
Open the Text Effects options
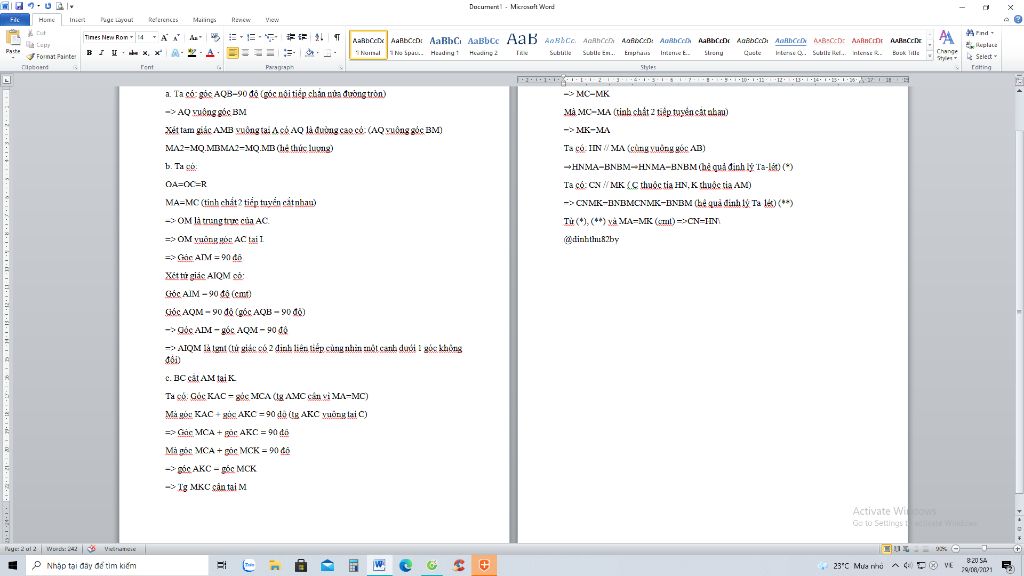point(176,53)
